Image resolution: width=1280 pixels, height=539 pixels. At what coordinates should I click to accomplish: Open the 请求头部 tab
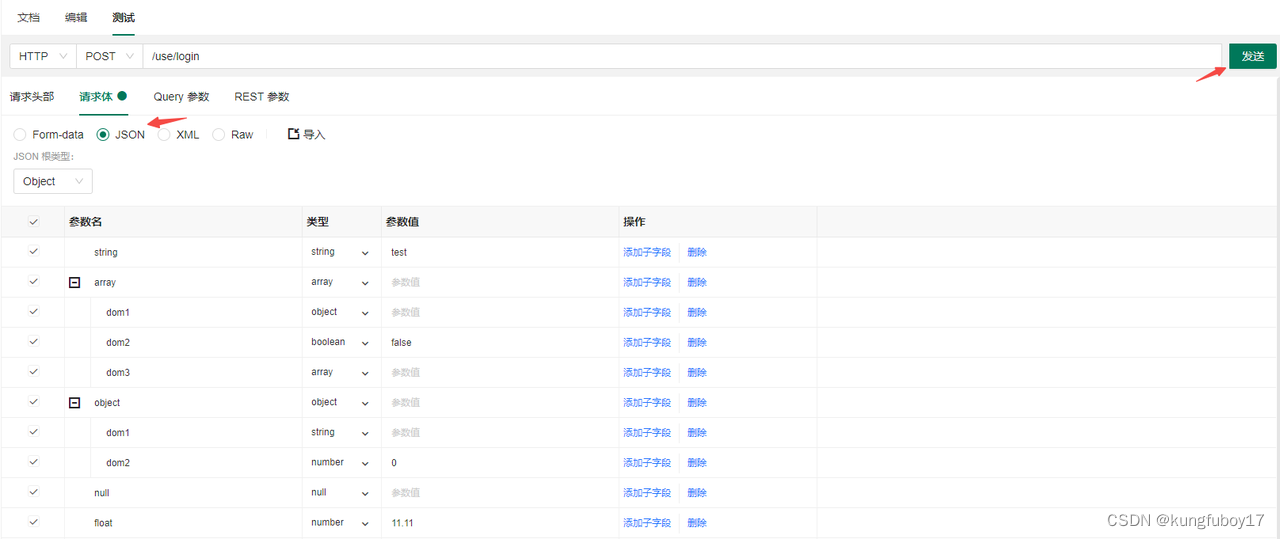(x=32, y=96)
